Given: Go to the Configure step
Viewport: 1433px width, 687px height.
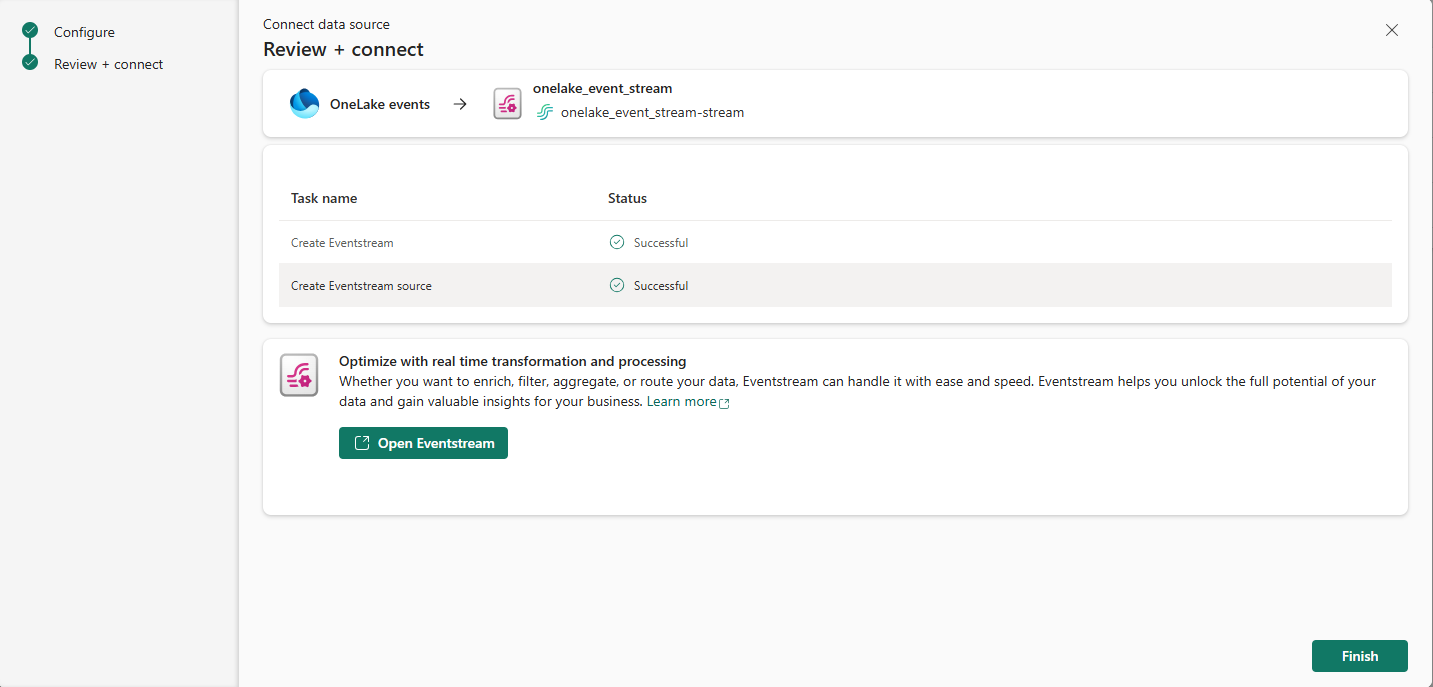Looking at the screenshot, I should click(x=84, y=32).
